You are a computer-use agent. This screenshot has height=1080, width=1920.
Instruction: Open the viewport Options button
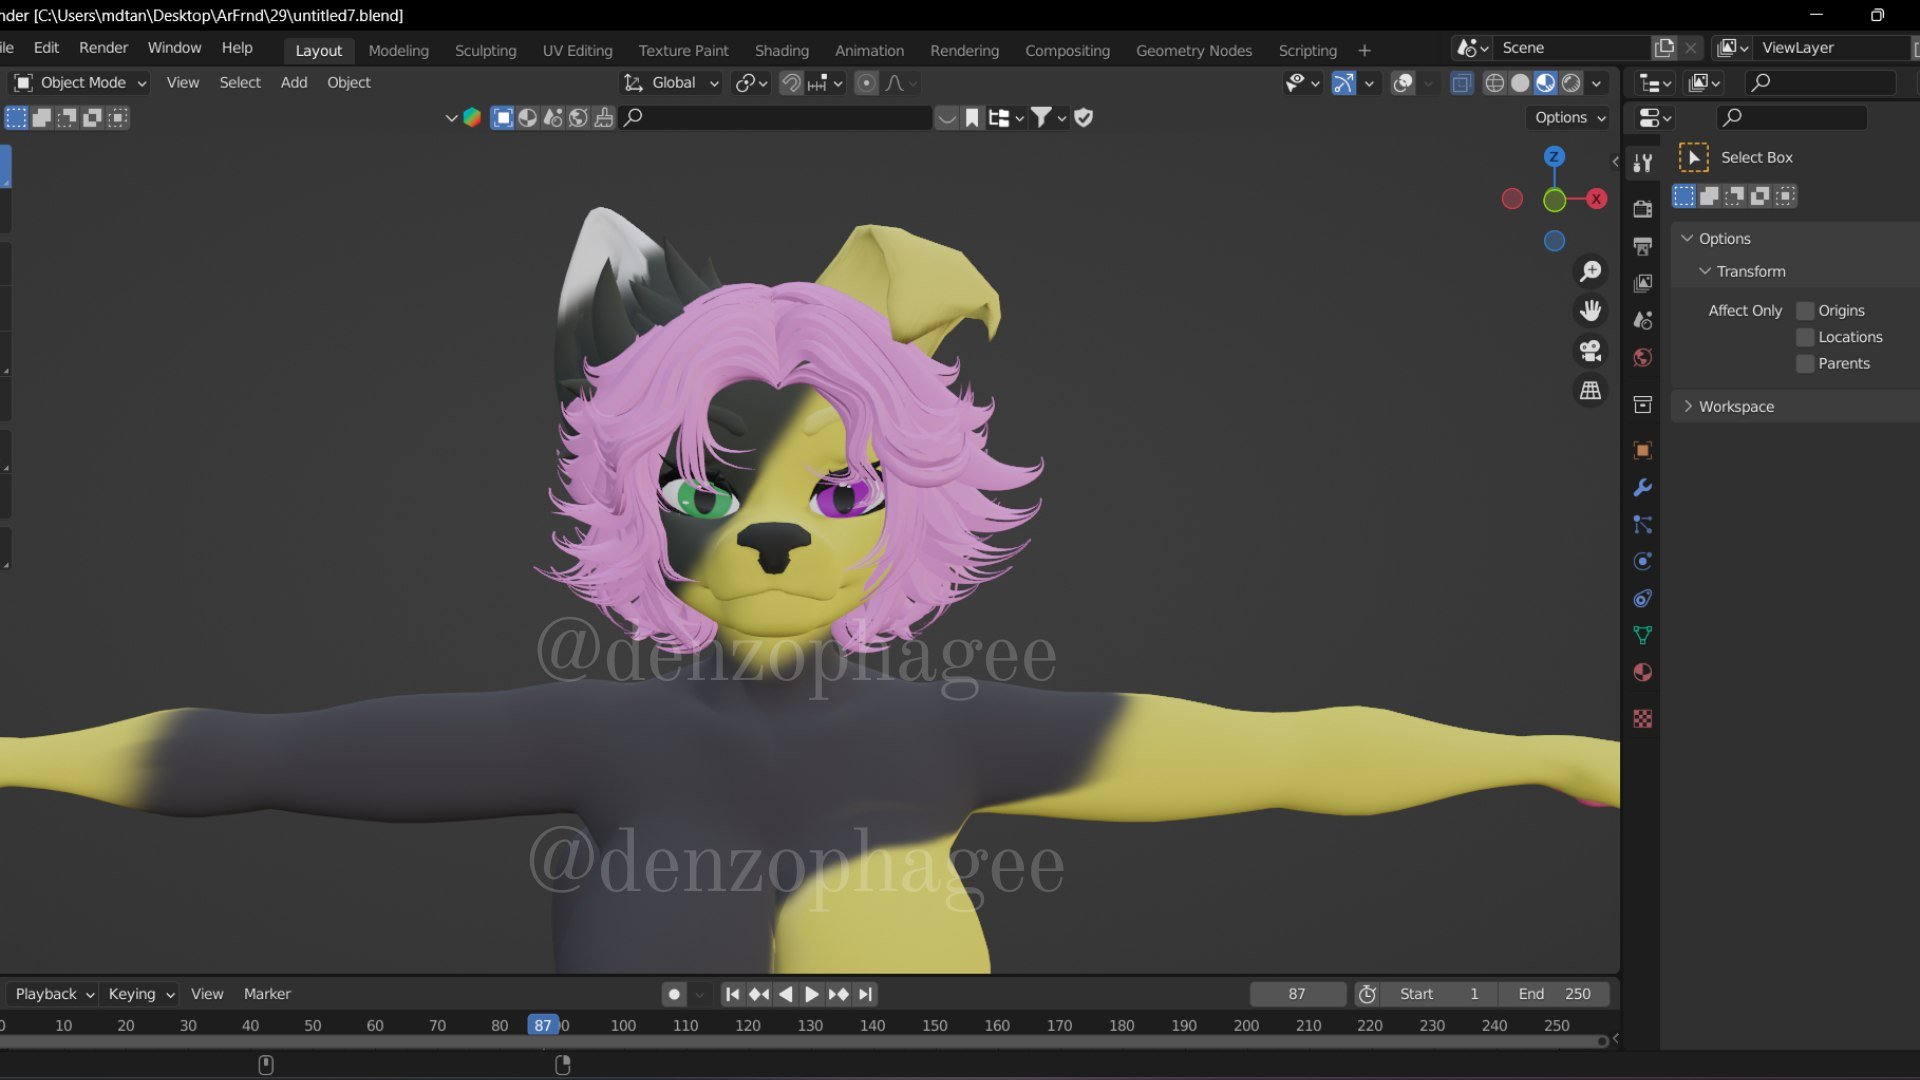[1569, 118]
